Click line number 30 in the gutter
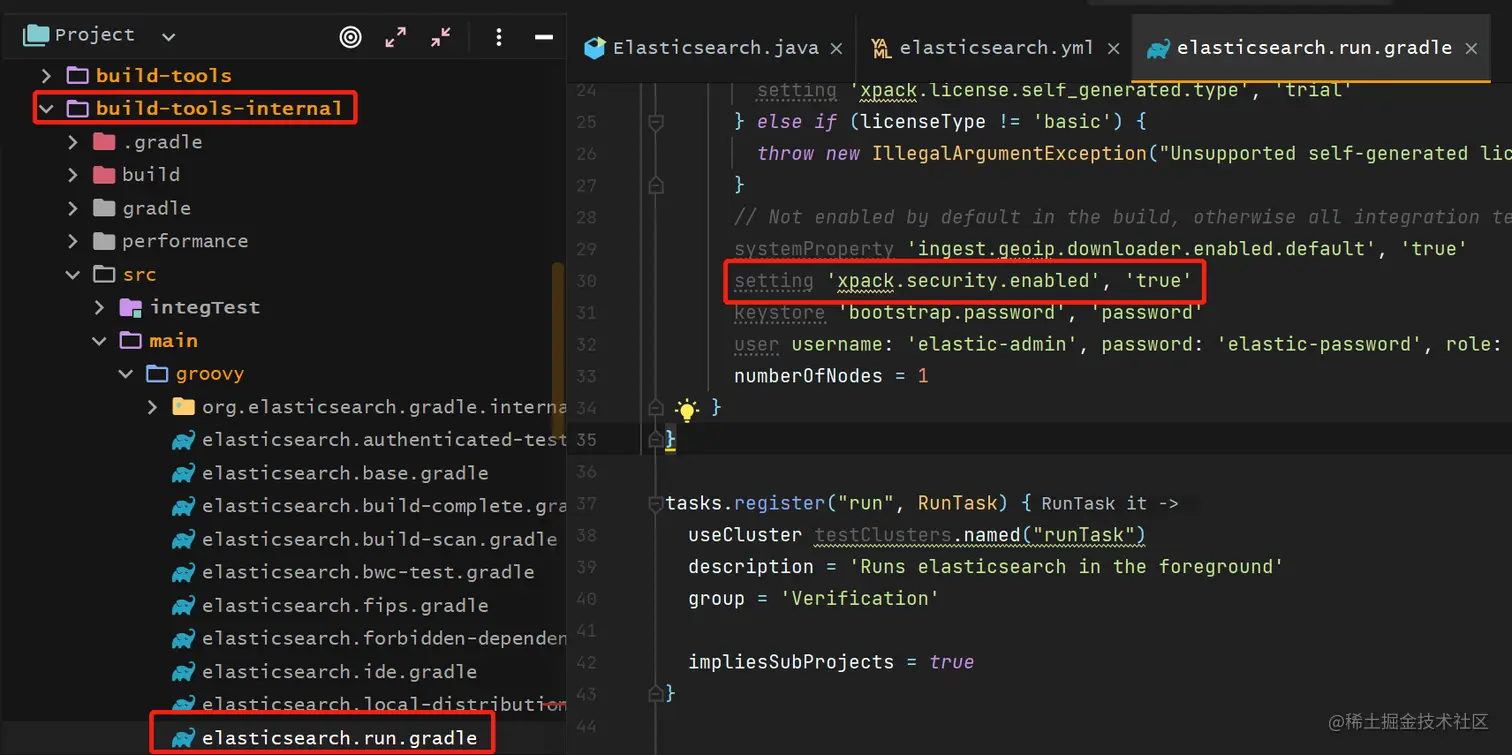The width and height of the screenshot is (1512, 755). pos(586,281)
